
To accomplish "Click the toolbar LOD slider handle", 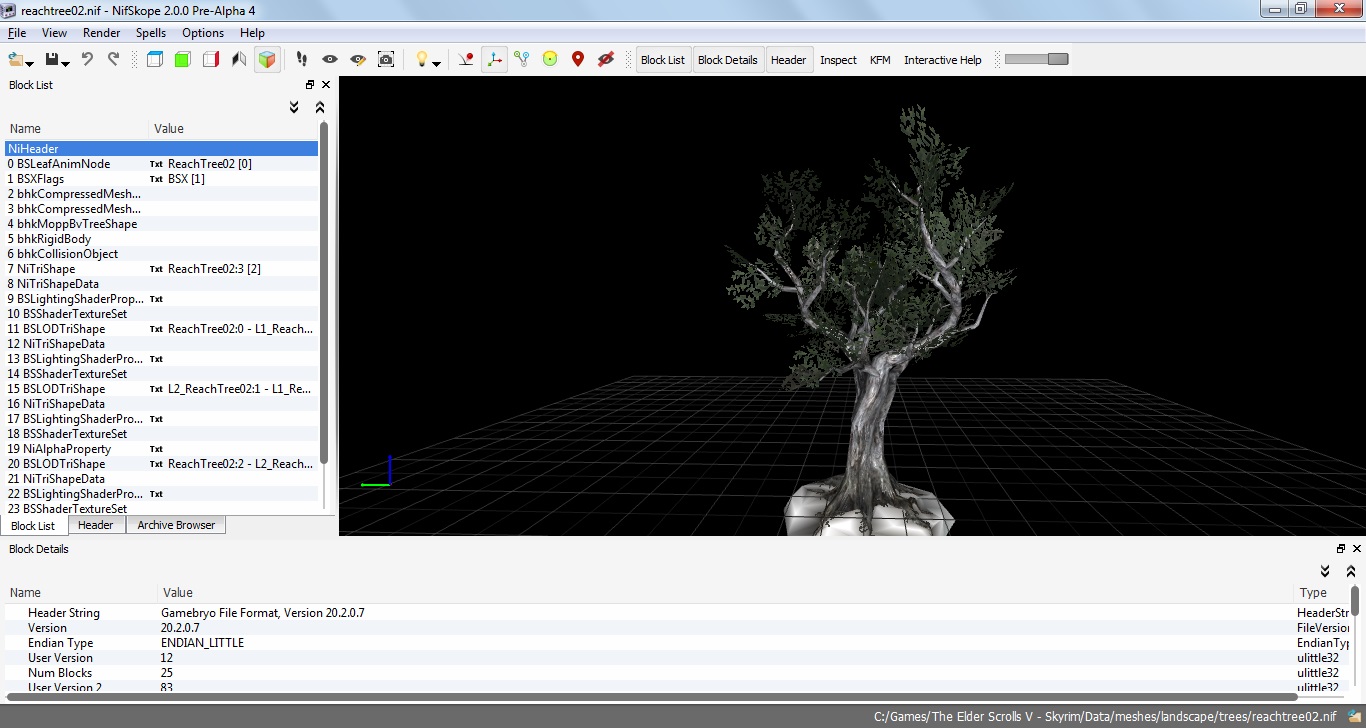I will (x=1057, y=59).
